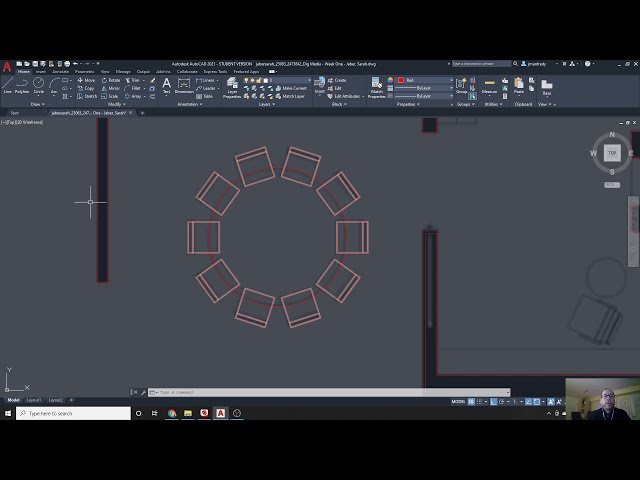This screenshot has width=640, height=480.
Task: Toggle ortho mode in status bar
Action: pyautogui.click(x=493, y=402)
